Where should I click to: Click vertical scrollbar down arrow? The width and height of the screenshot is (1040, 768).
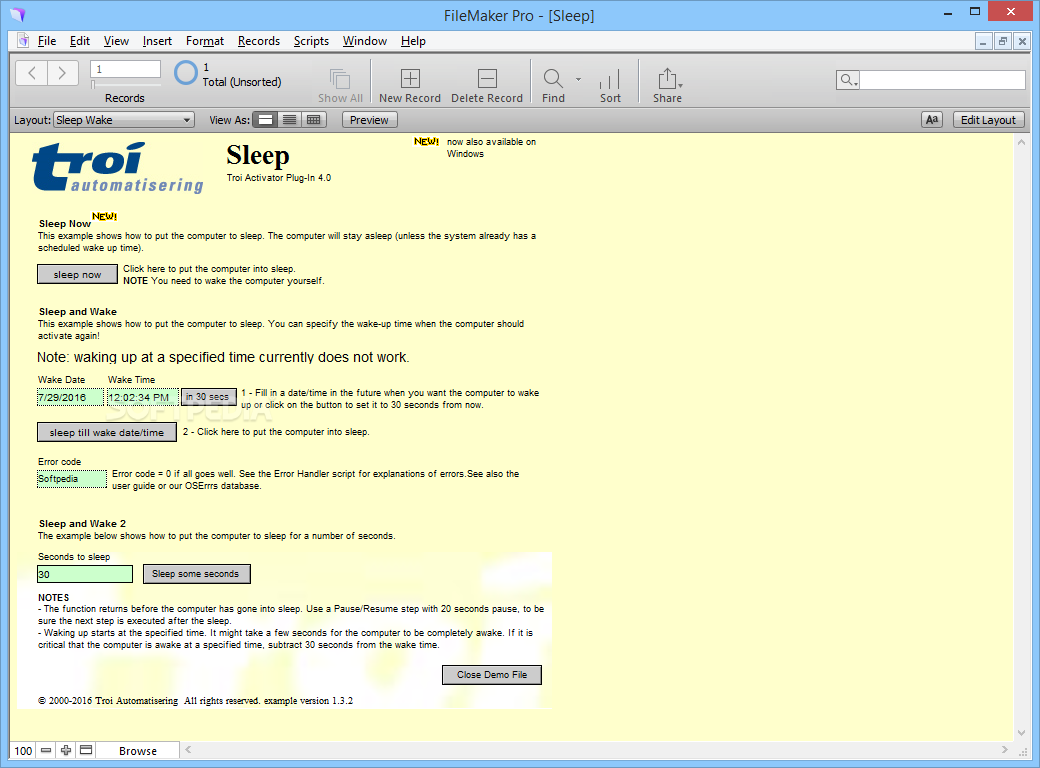(1021, 733)
